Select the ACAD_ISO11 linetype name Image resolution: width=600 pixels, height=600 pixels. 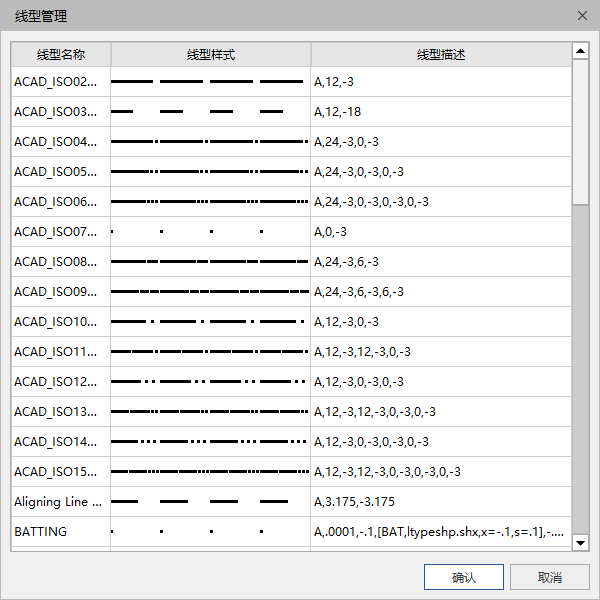tap(55, 352)
